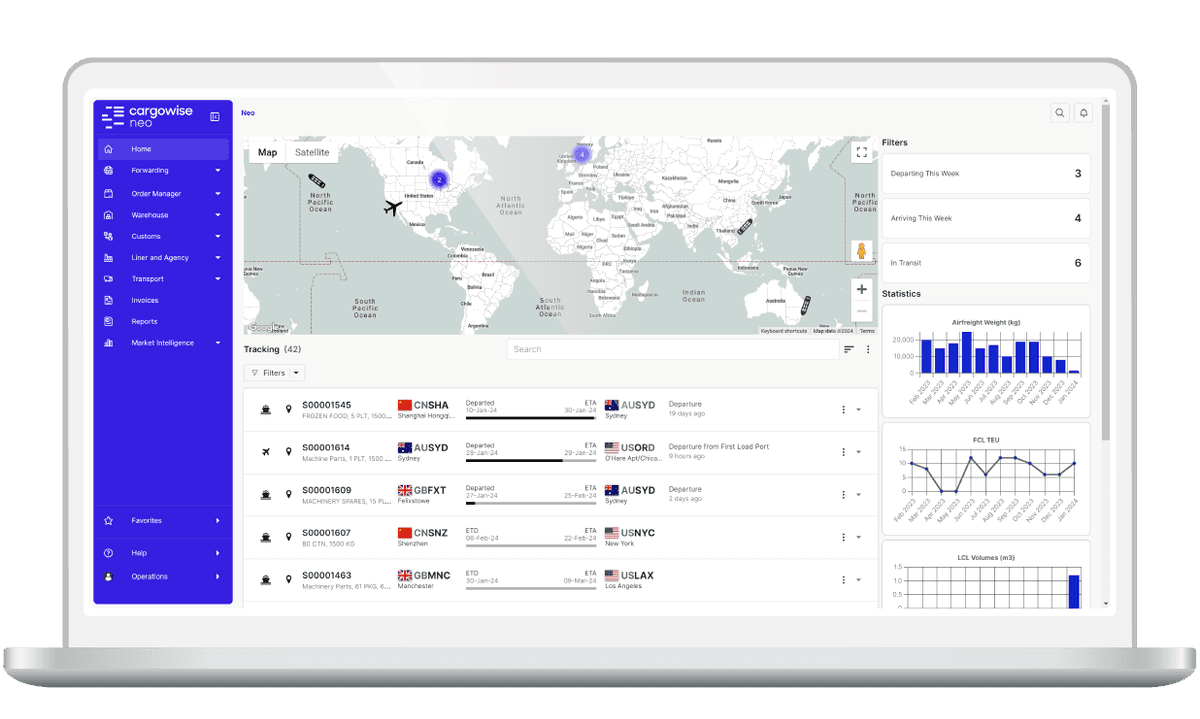Zoom in on the map
The height and width of the screenshot is (719, 1200).
coord(861,289)
